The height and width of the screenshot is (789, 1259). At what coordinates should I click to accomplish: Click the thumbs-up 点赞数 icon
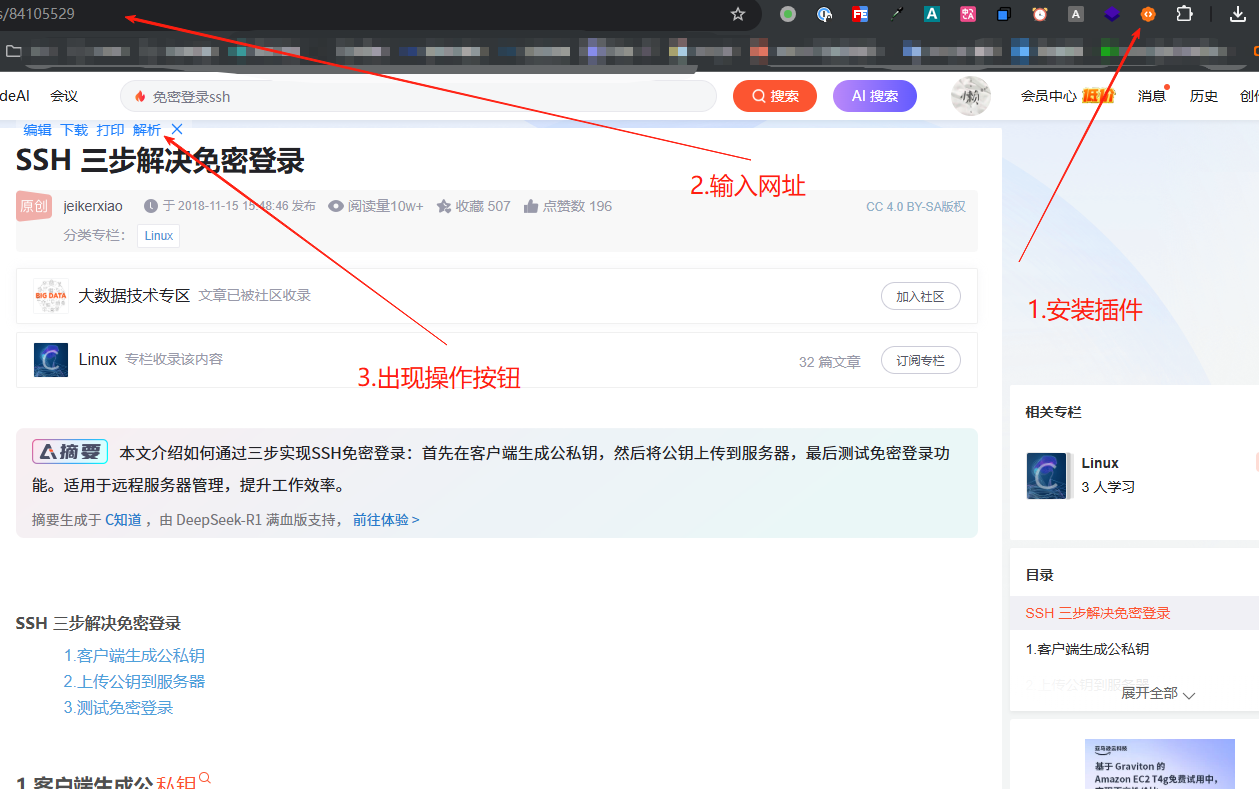click(x=531, y=206)
